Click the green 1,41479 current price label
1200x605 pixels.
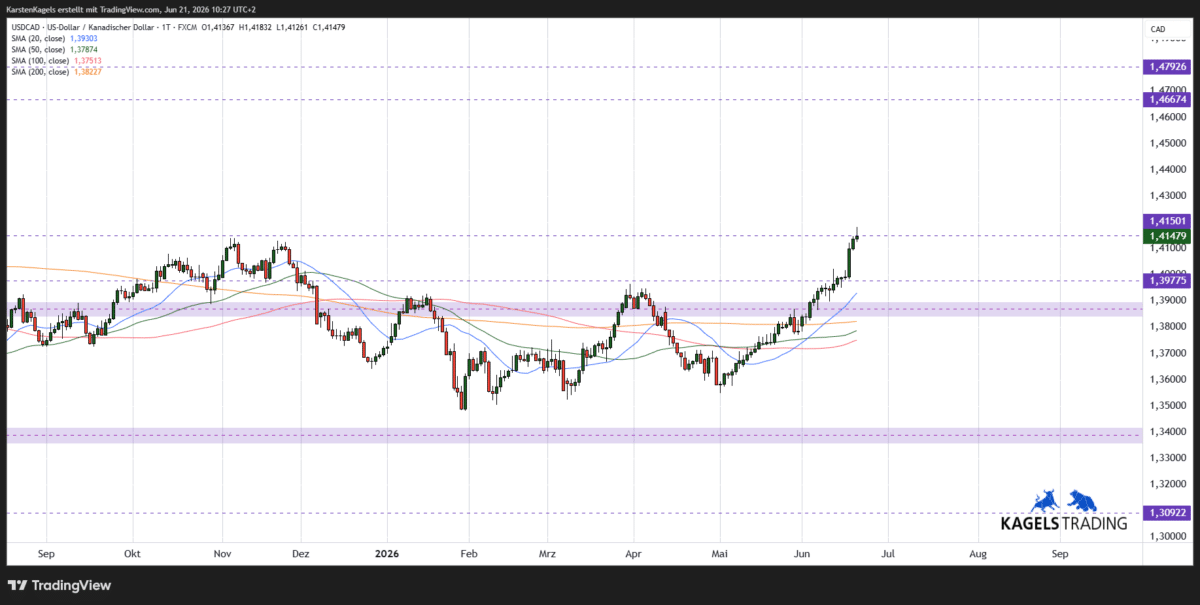[1167, 236]
